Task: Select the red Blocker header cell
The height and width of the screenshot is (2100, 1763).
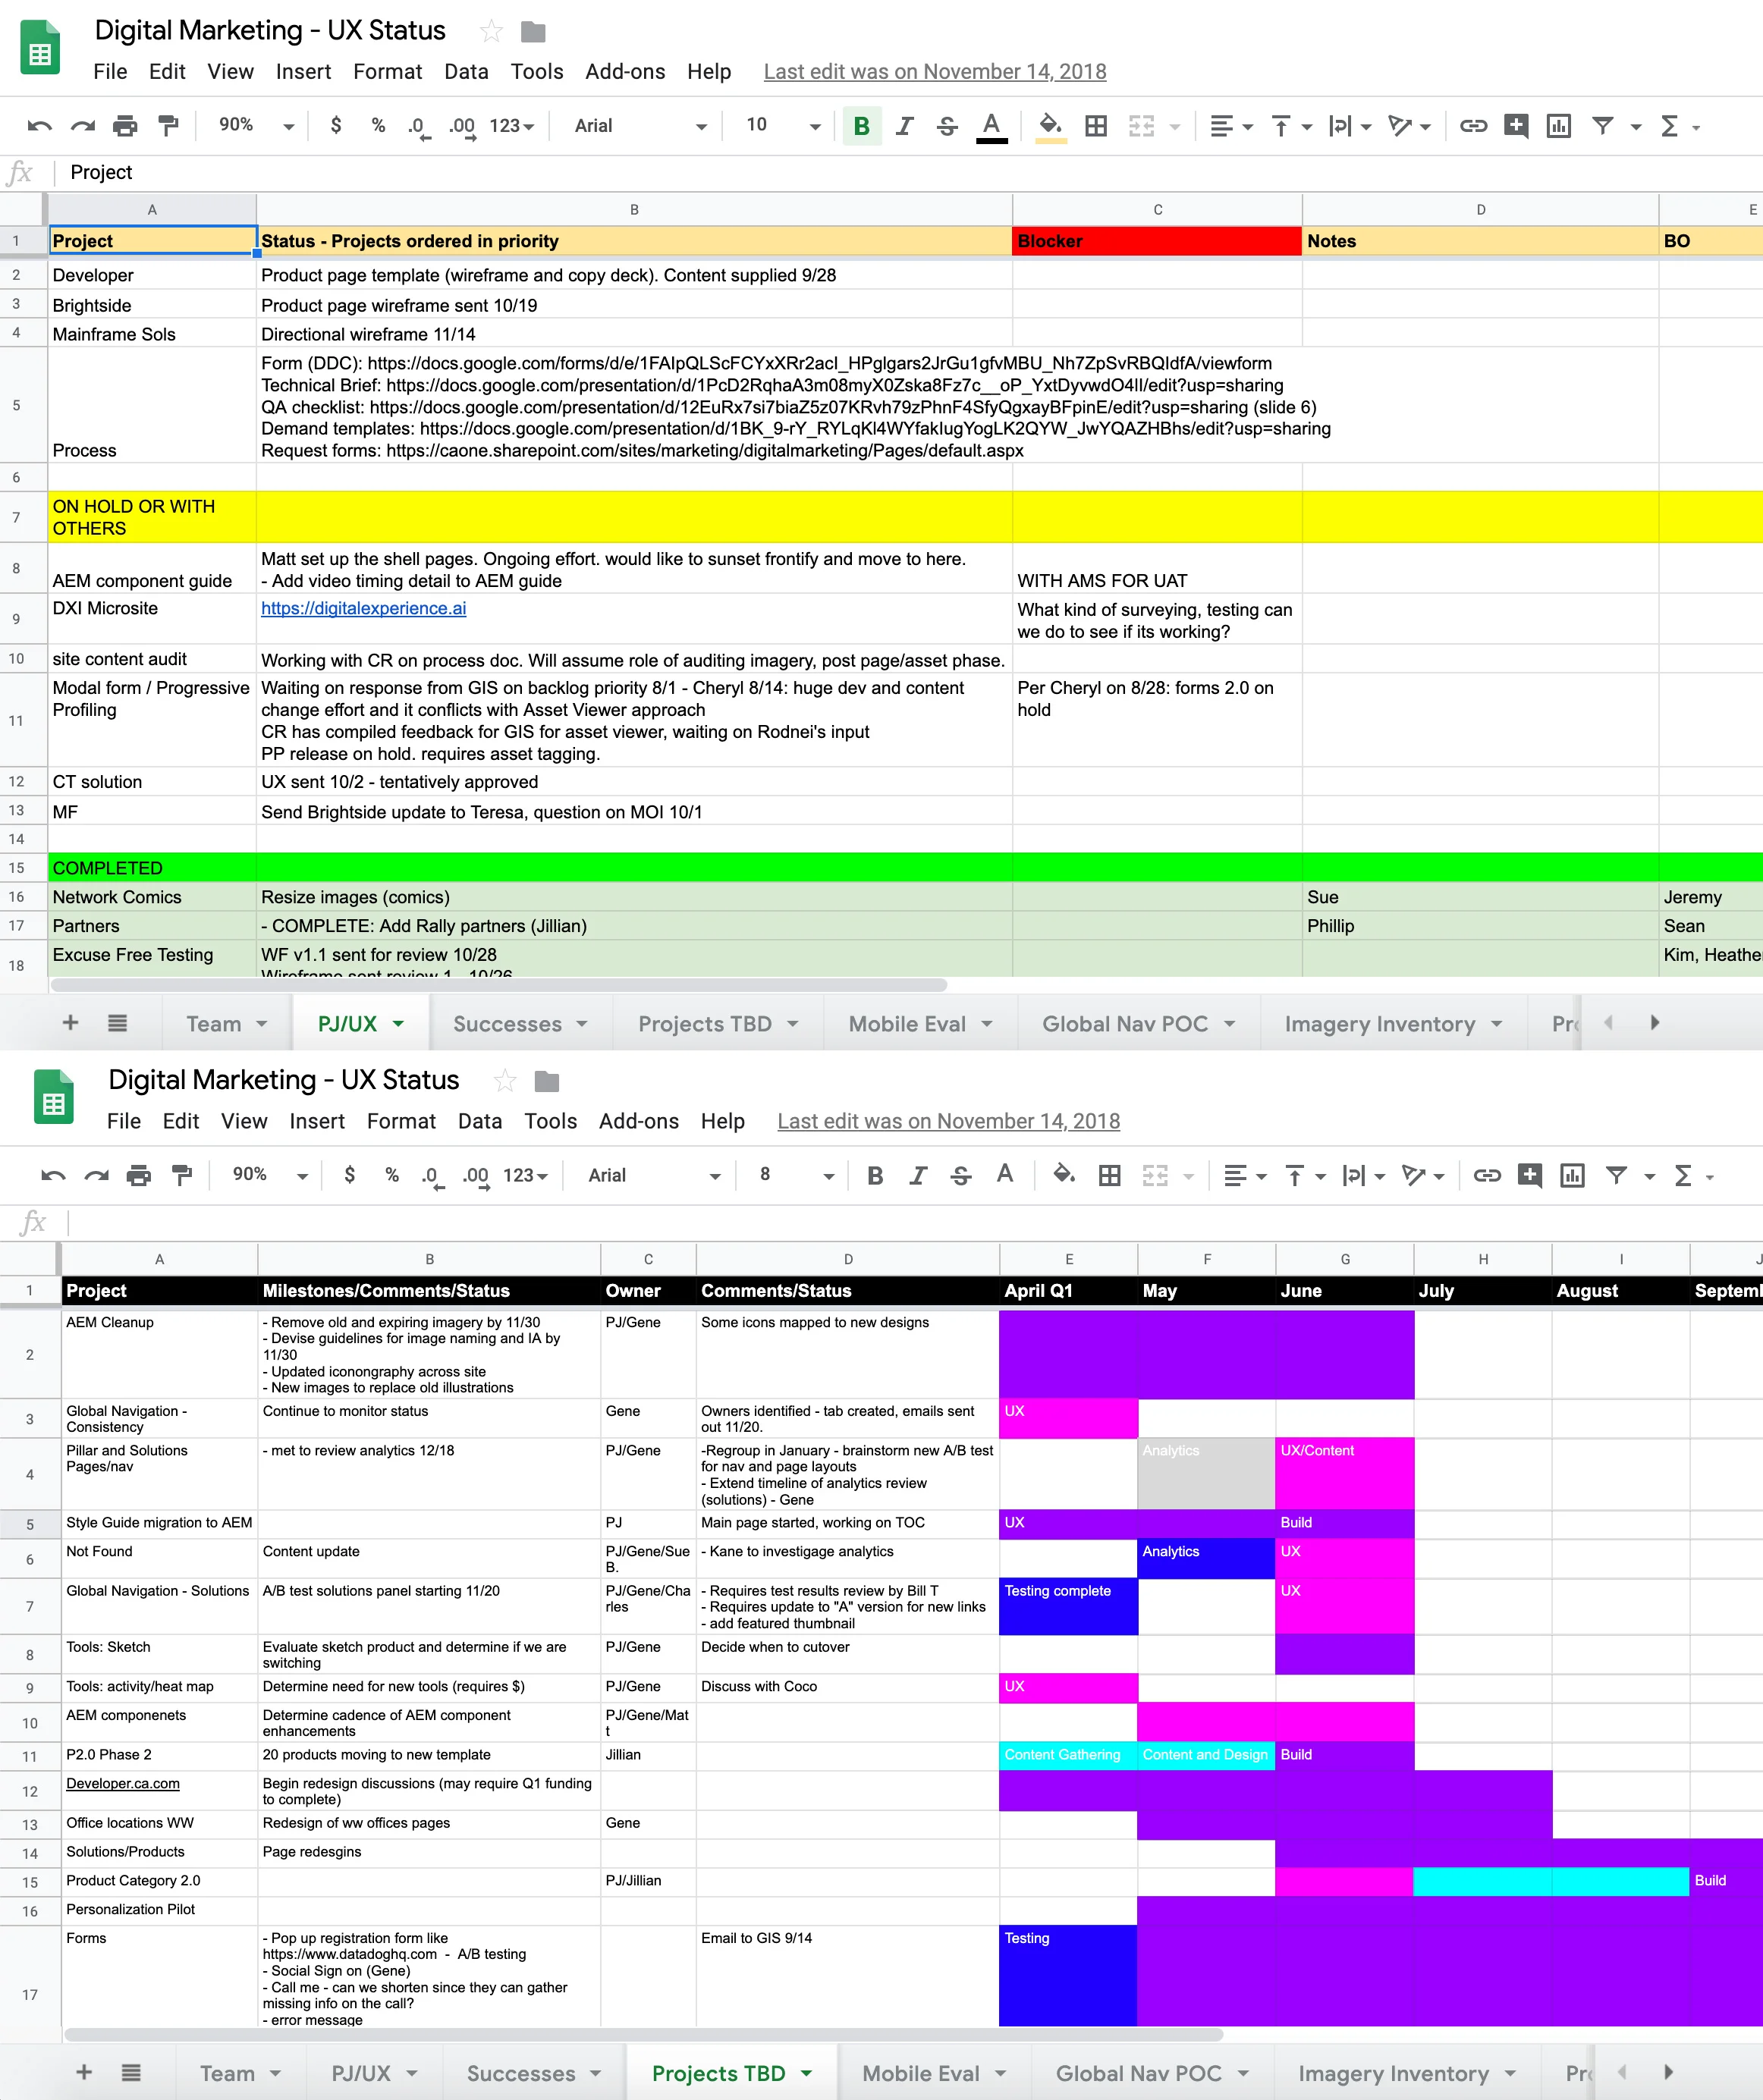Action: 1157,241
